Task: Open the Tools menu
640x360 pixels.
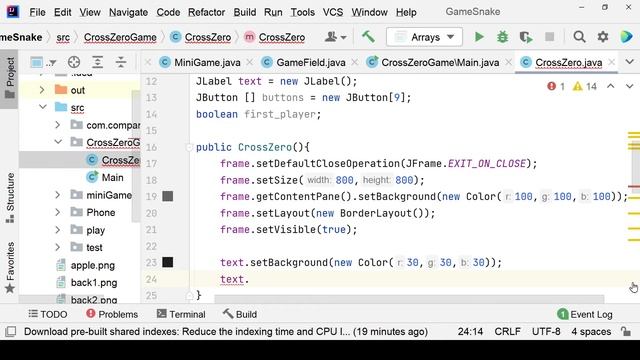Action: pyautogui.click(x=302, y=12)
